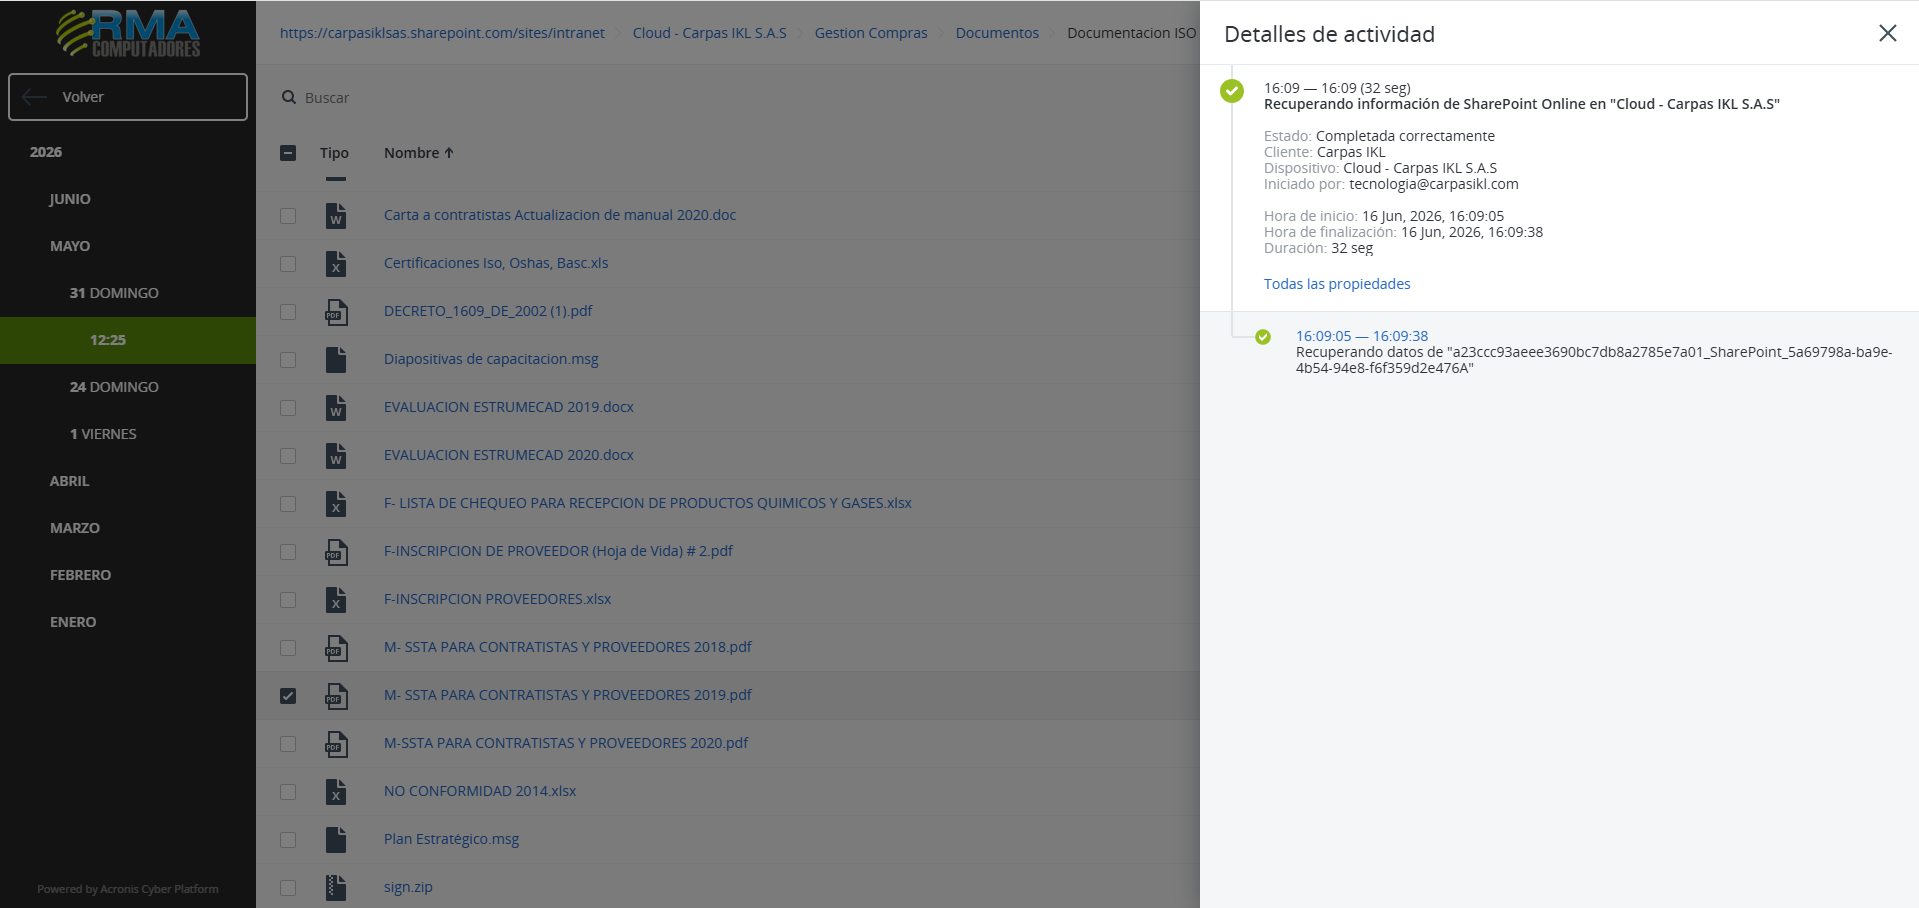Click Documentacion ISO breadcrumb text
Viewport: 1919px width, 908px height.
coord(1131,33)
